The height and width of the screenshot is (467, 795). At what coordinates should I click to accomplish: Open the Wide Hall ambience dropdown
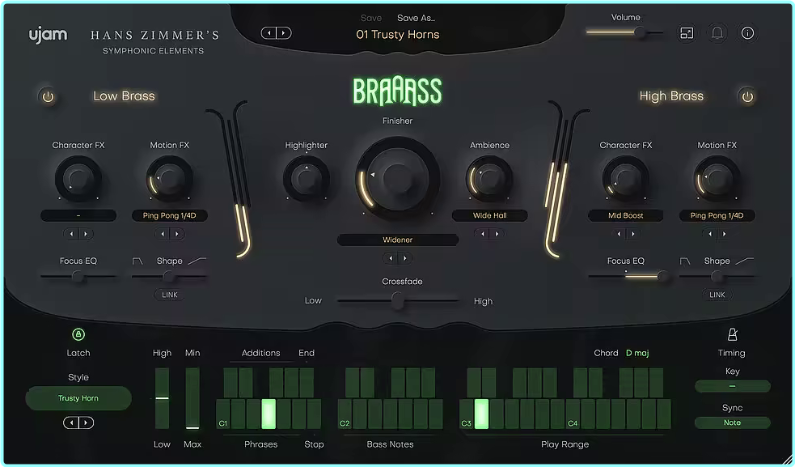pyautogui.click(x=489, y=215)
